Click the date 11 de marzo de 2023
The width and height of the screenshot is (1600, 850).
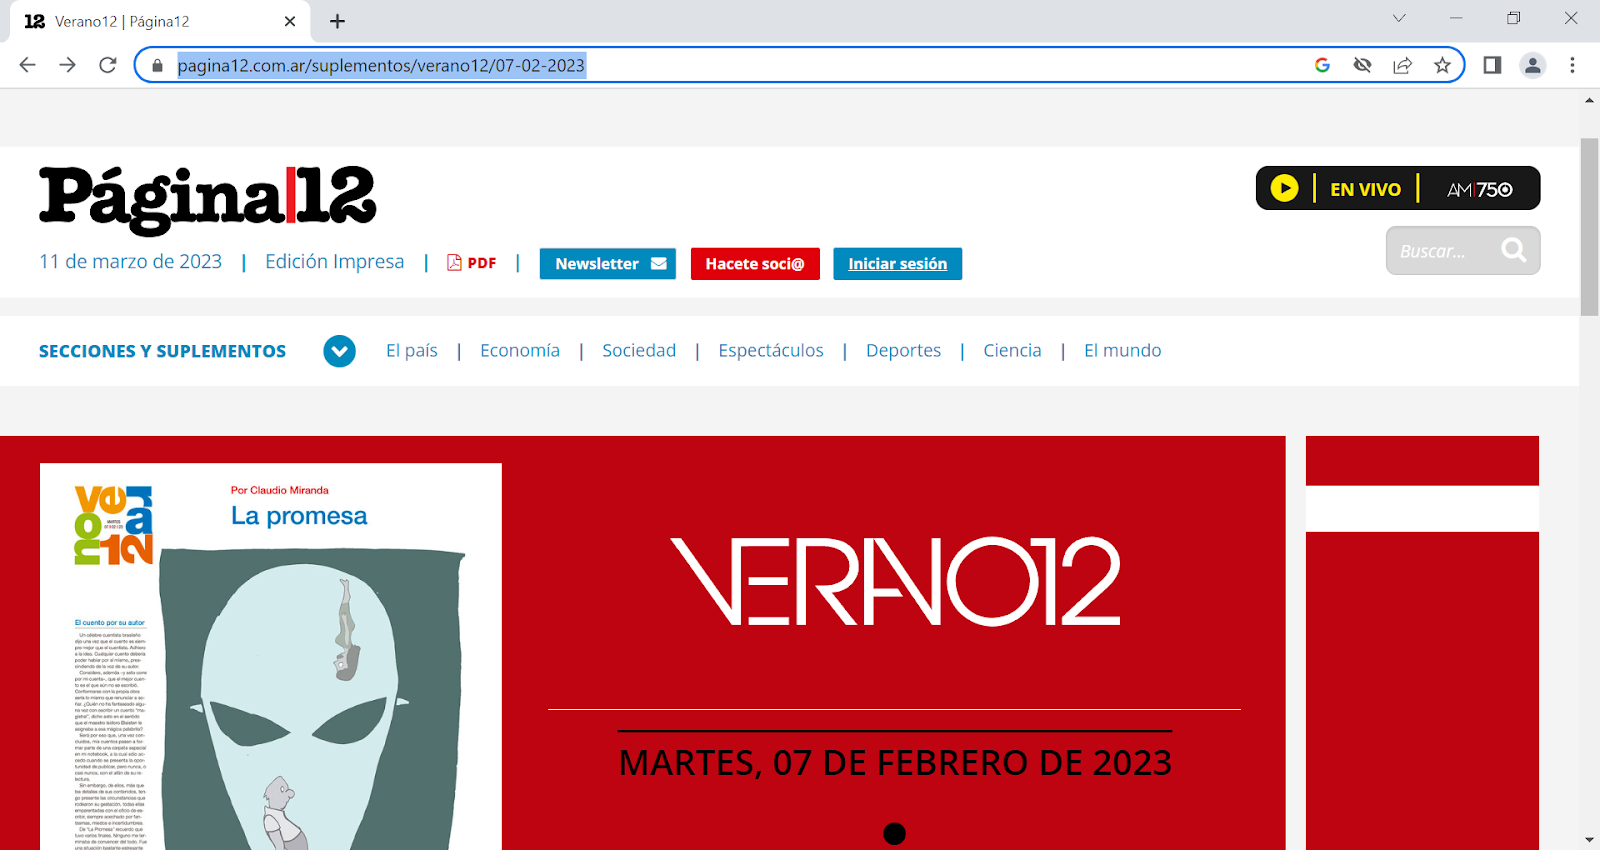pyautogui.click(x=130, y=262)
